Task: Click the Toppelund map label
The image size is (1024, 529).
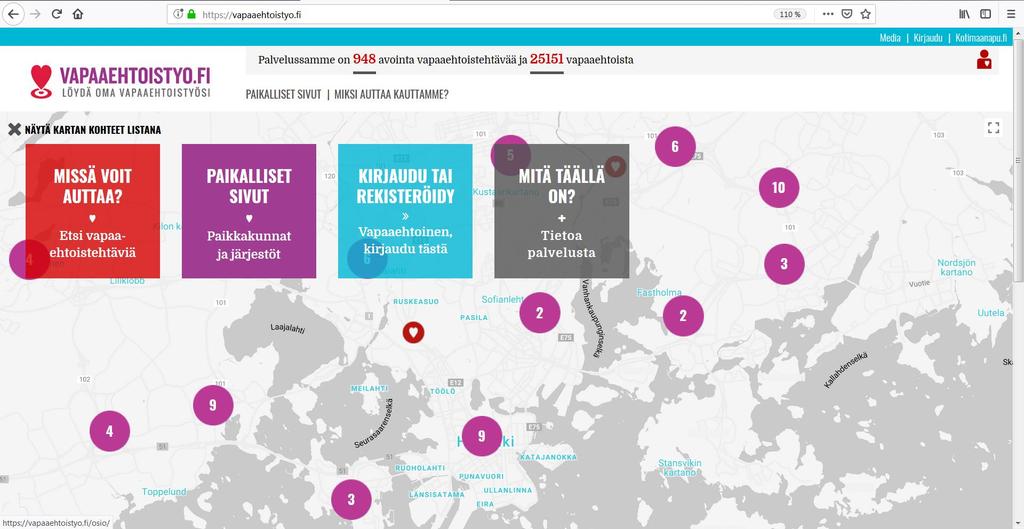Action: [164, 492]
